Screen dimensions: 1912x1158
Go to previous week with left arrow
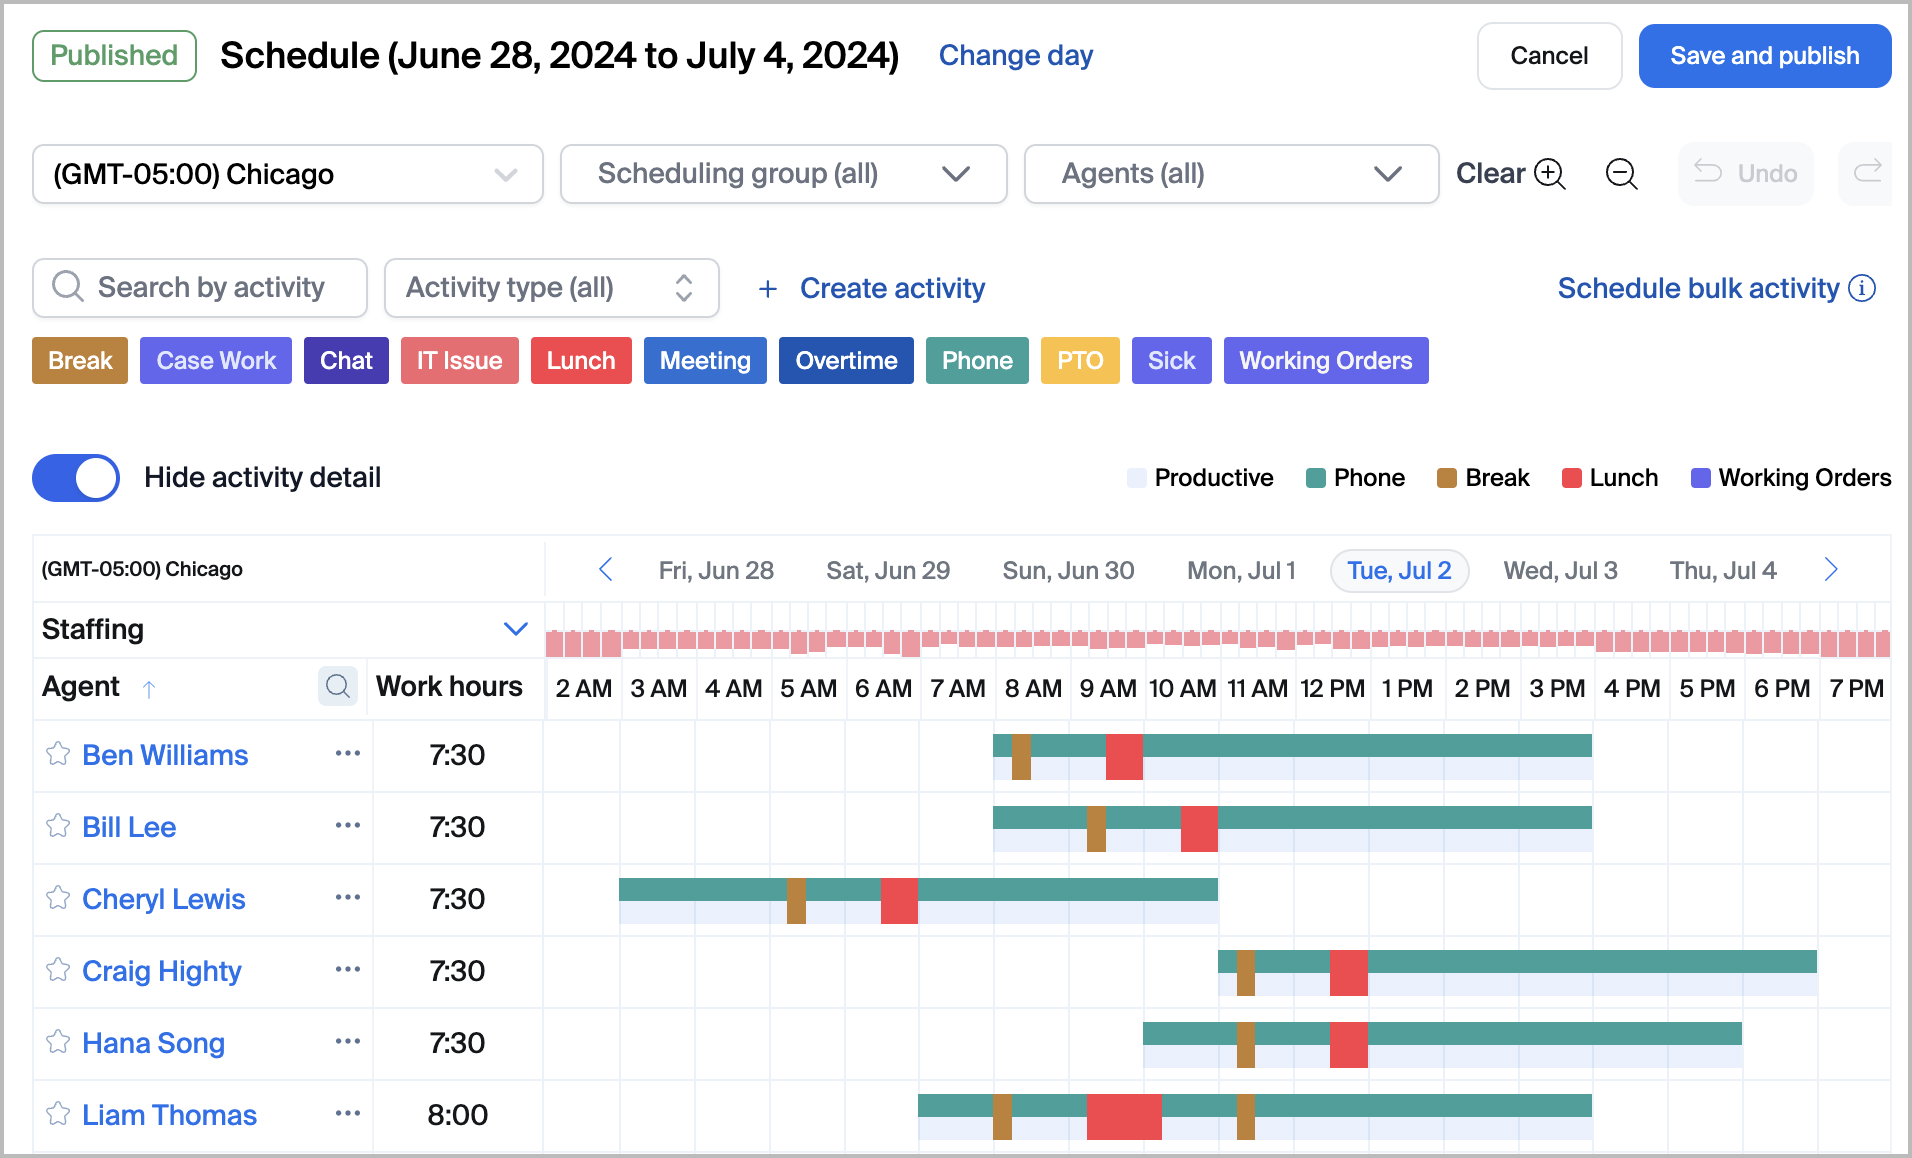point(606,570)
